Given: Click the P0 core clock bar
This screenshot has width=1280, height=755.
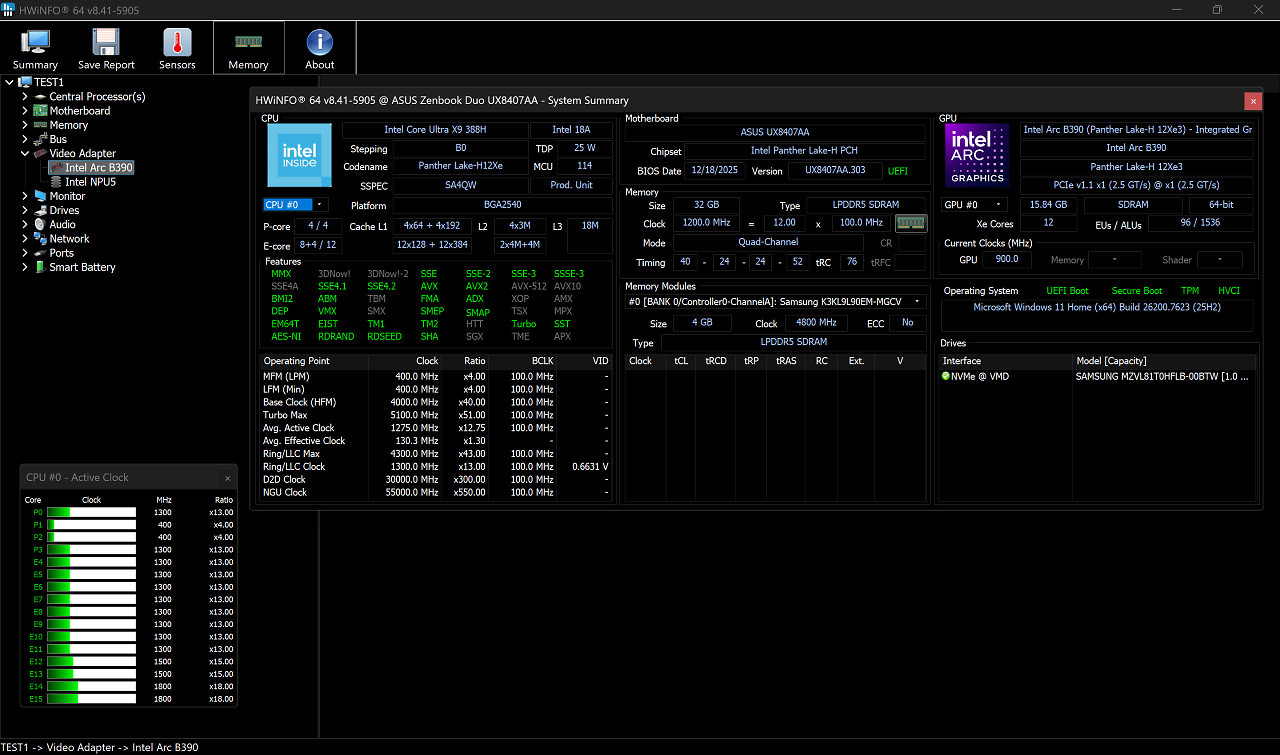Looking at the screenshot, I should click(91, 512).
